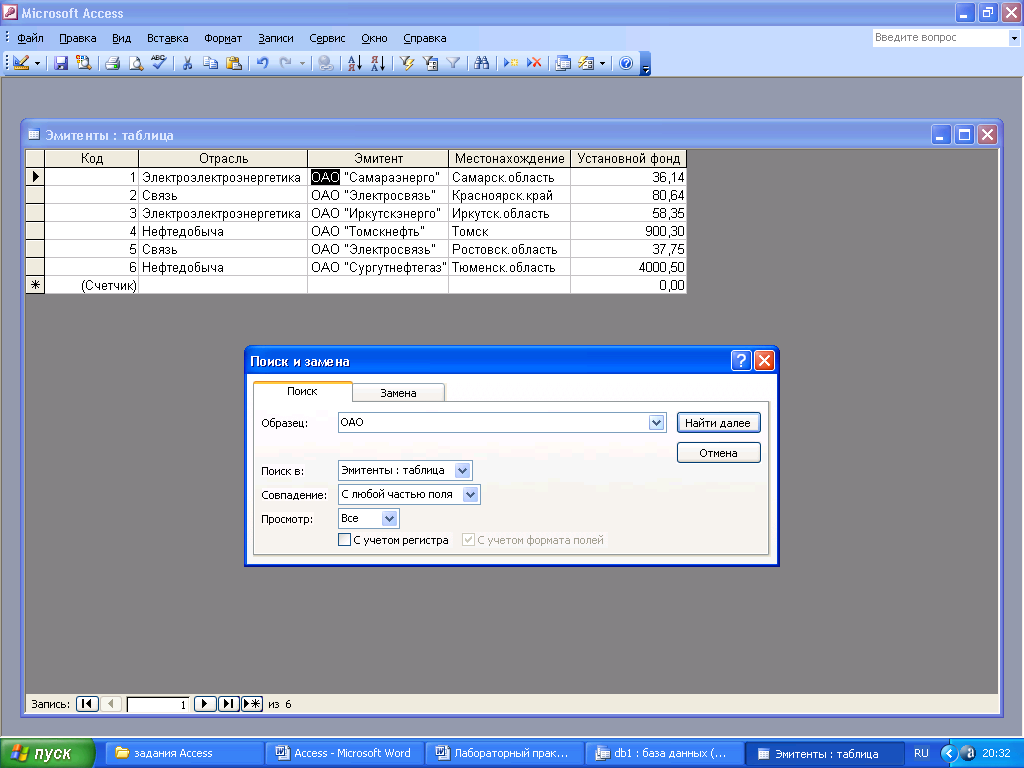Go to first record navigation button
1024x768 pixels.
click(x=87, y=703)
